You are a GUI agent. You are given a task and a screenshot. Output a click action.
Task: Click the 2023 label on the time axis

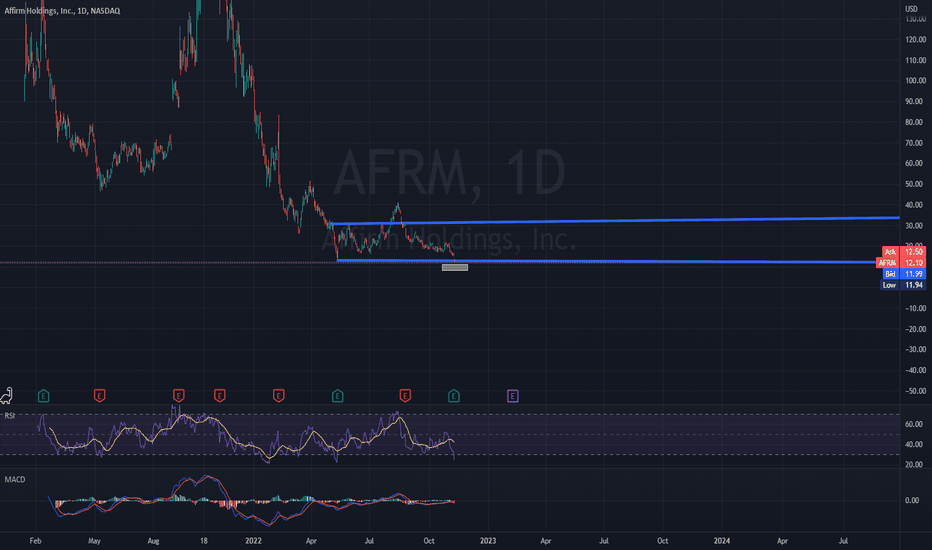(x=487, y=541)
